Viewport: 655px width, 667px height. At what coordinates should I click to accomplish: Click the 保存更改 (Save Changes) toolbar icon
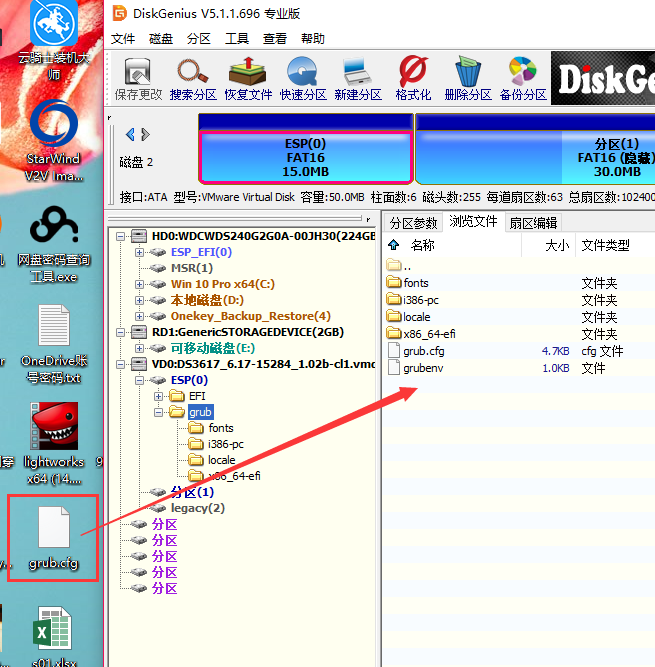[x=138, y=78]
